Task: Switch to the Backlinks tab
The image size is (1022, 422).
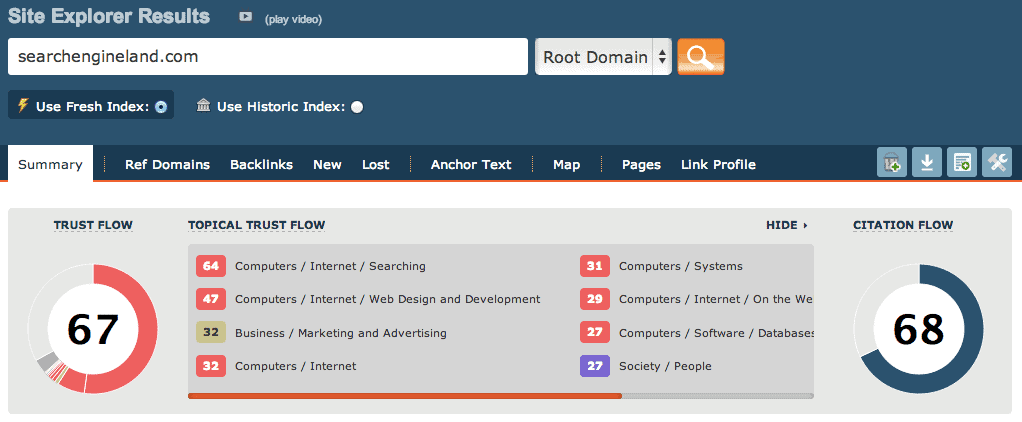Action: click(261, 165)
